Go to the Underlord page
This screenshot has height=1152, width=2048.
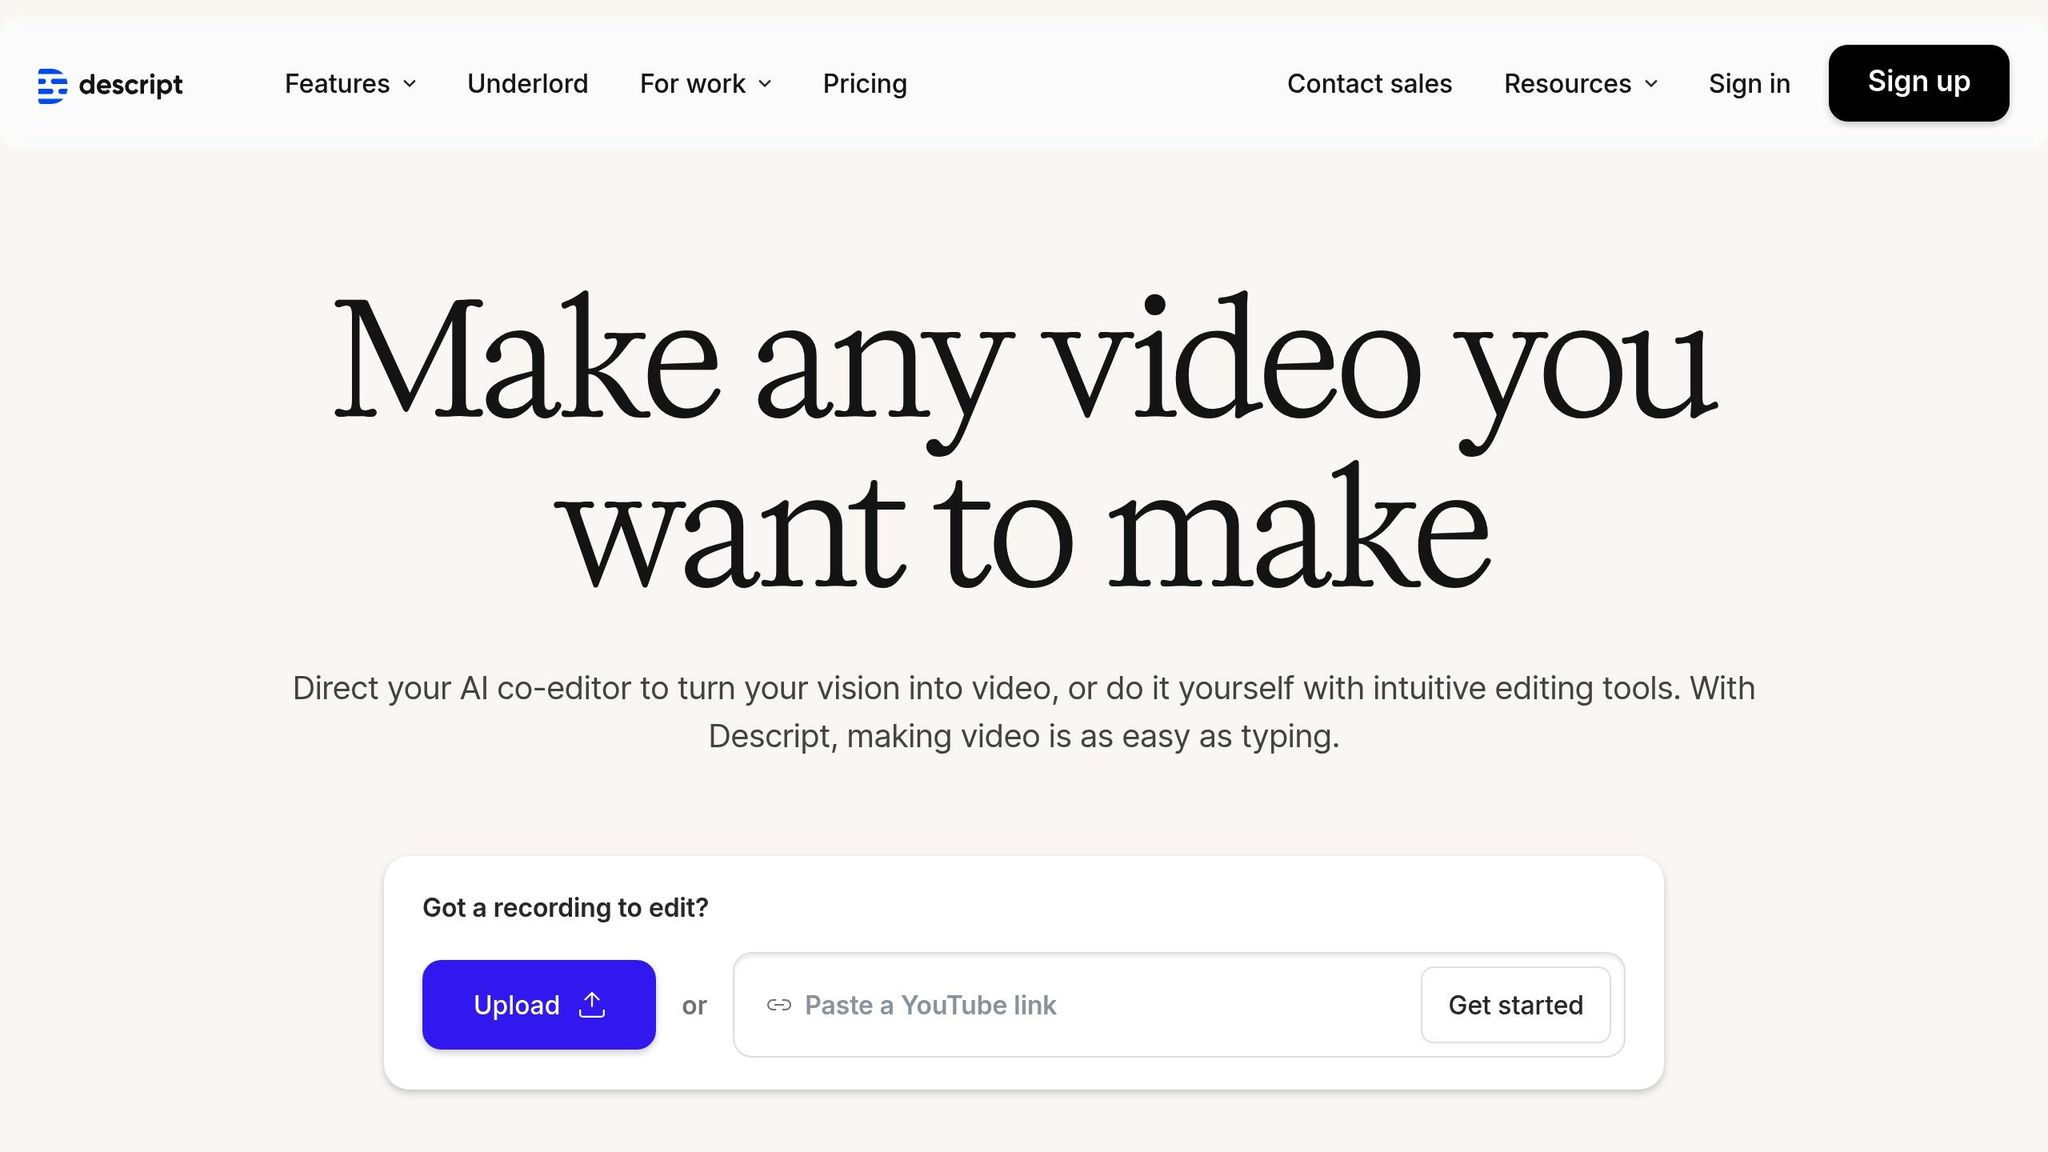click(x=527, y=84)
